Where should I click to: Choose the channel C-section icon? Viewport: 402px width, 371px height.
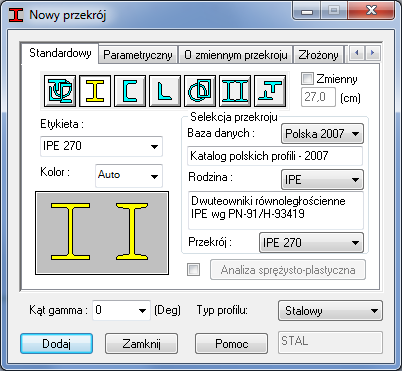(130, 91)
